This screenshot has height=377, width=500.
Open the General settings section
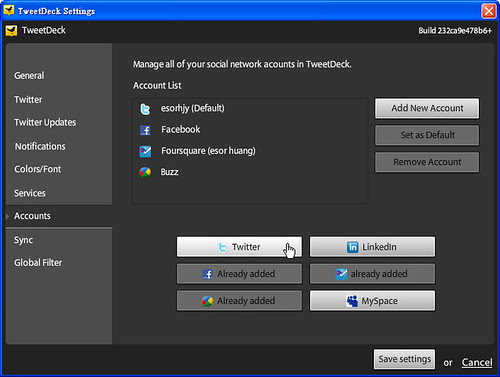29,76
